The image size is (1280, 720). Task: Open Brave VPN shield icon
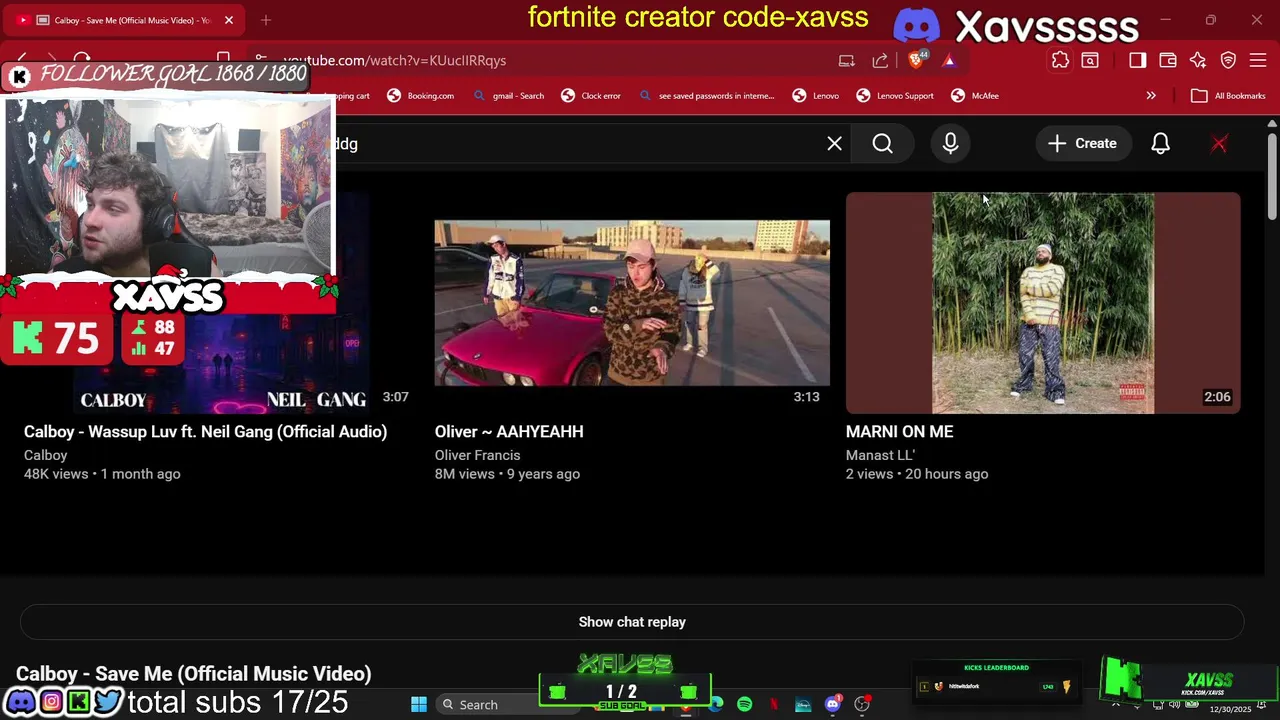[x=1228, y=60]
